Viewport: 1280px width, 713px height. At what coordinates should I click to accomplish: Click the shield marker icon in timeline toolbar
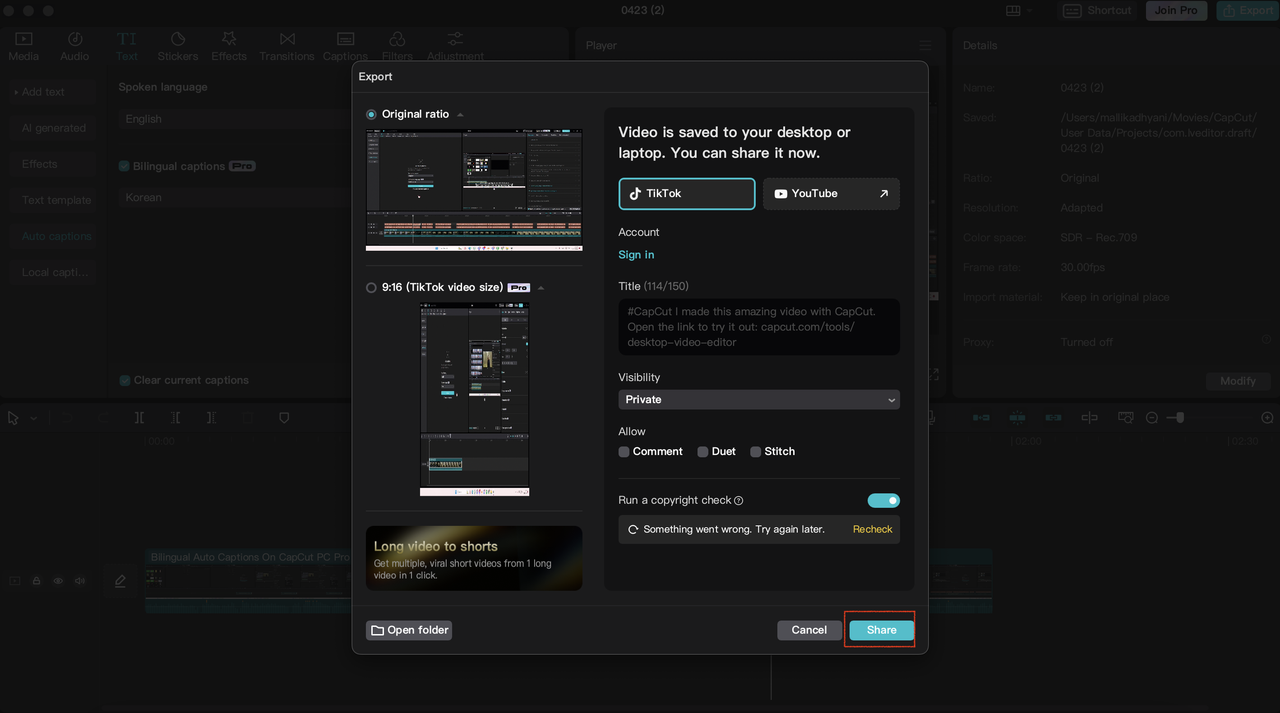click(284, 418)
